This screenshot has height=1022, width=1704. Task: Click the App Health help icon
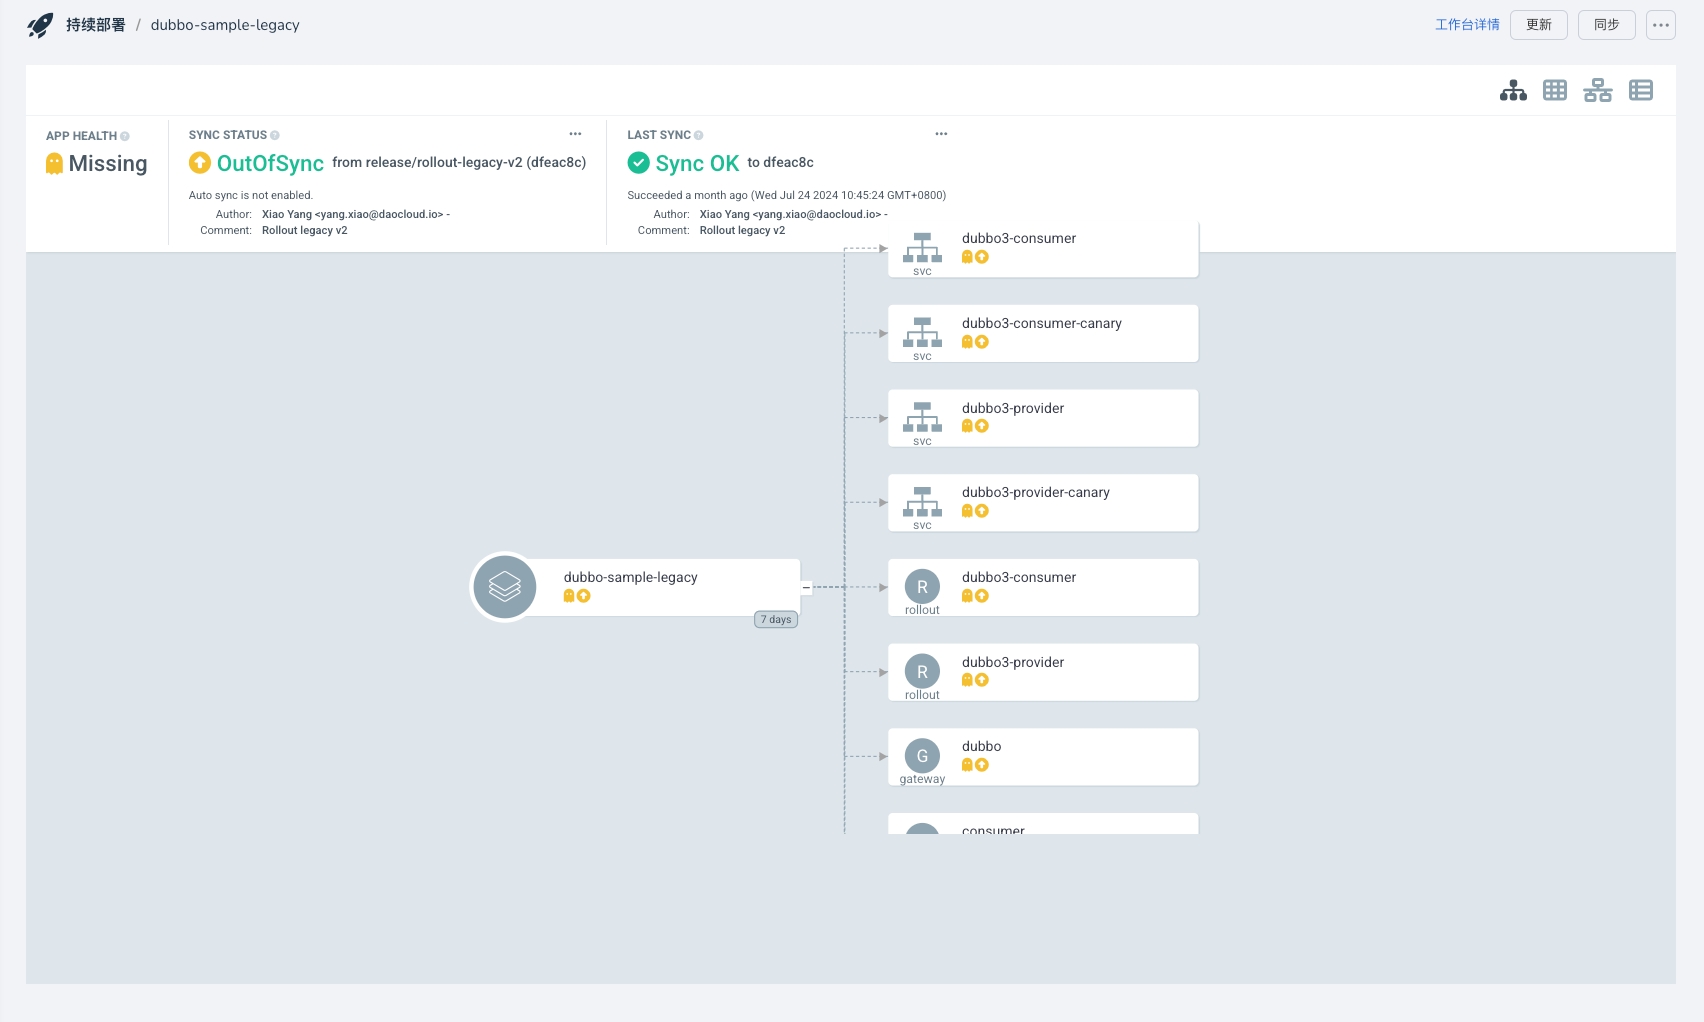(x=125, y=136)
